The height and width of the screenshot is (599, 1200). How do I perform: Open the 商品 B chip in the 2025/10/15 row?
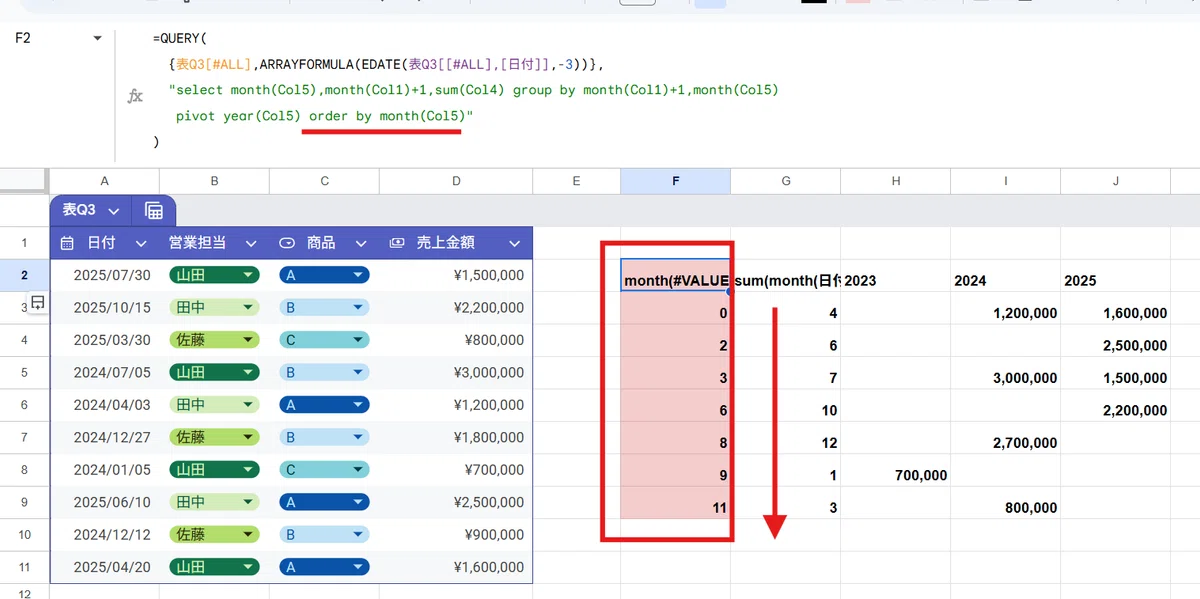pos(324,308)
